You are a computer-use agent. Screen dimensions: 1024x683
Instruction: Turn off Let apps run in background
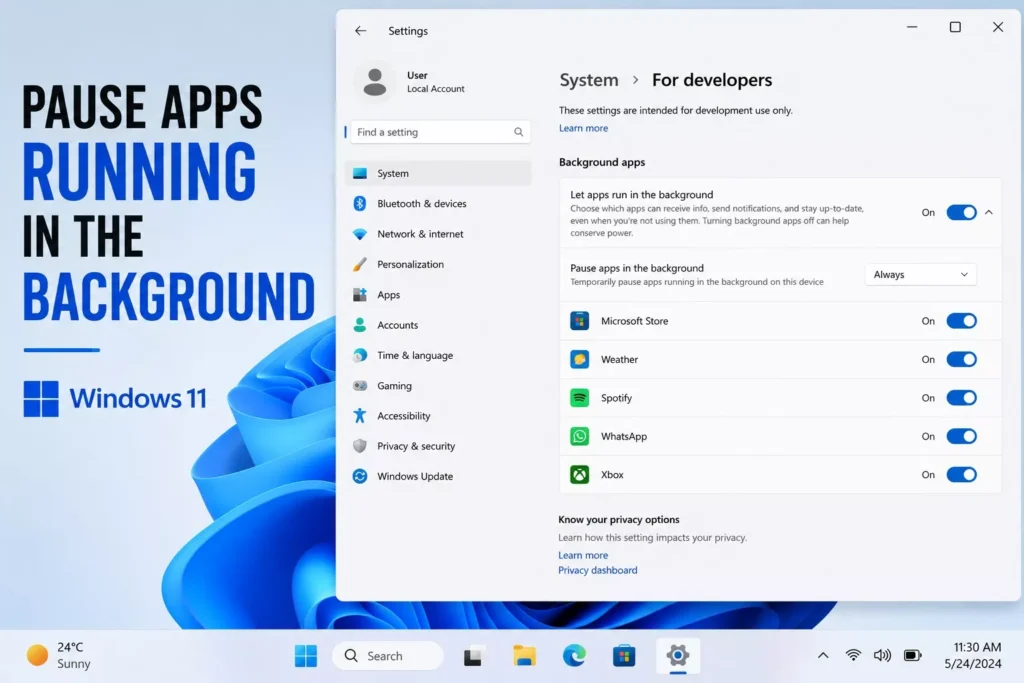tap(961, 212)
